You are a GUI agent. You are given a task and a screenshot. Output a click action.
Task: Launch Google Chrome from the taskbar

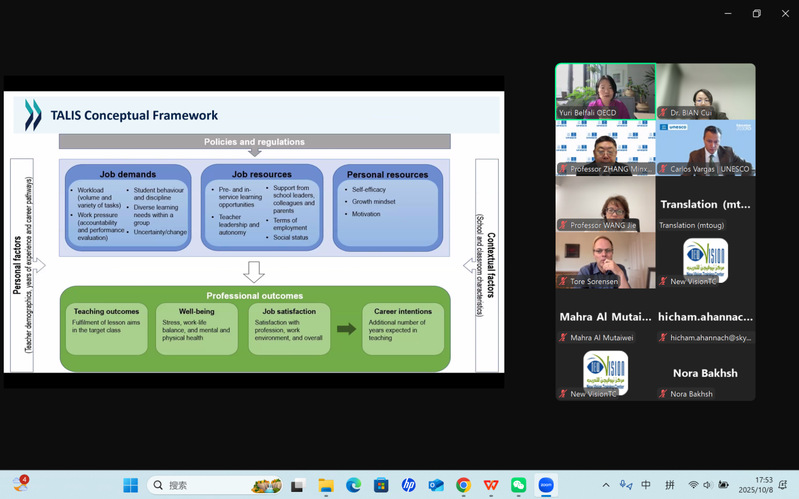pos(463,485)
